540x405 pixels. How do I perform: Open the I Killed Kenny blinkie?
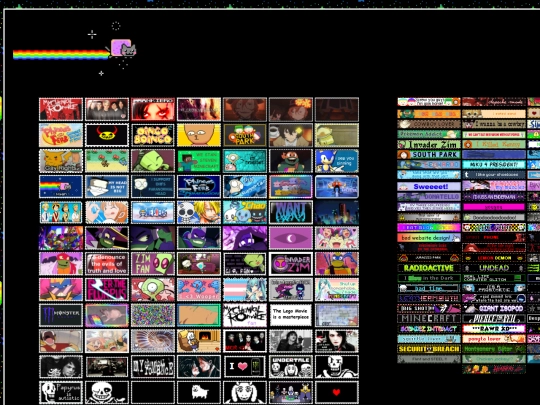tap(494, 144)
